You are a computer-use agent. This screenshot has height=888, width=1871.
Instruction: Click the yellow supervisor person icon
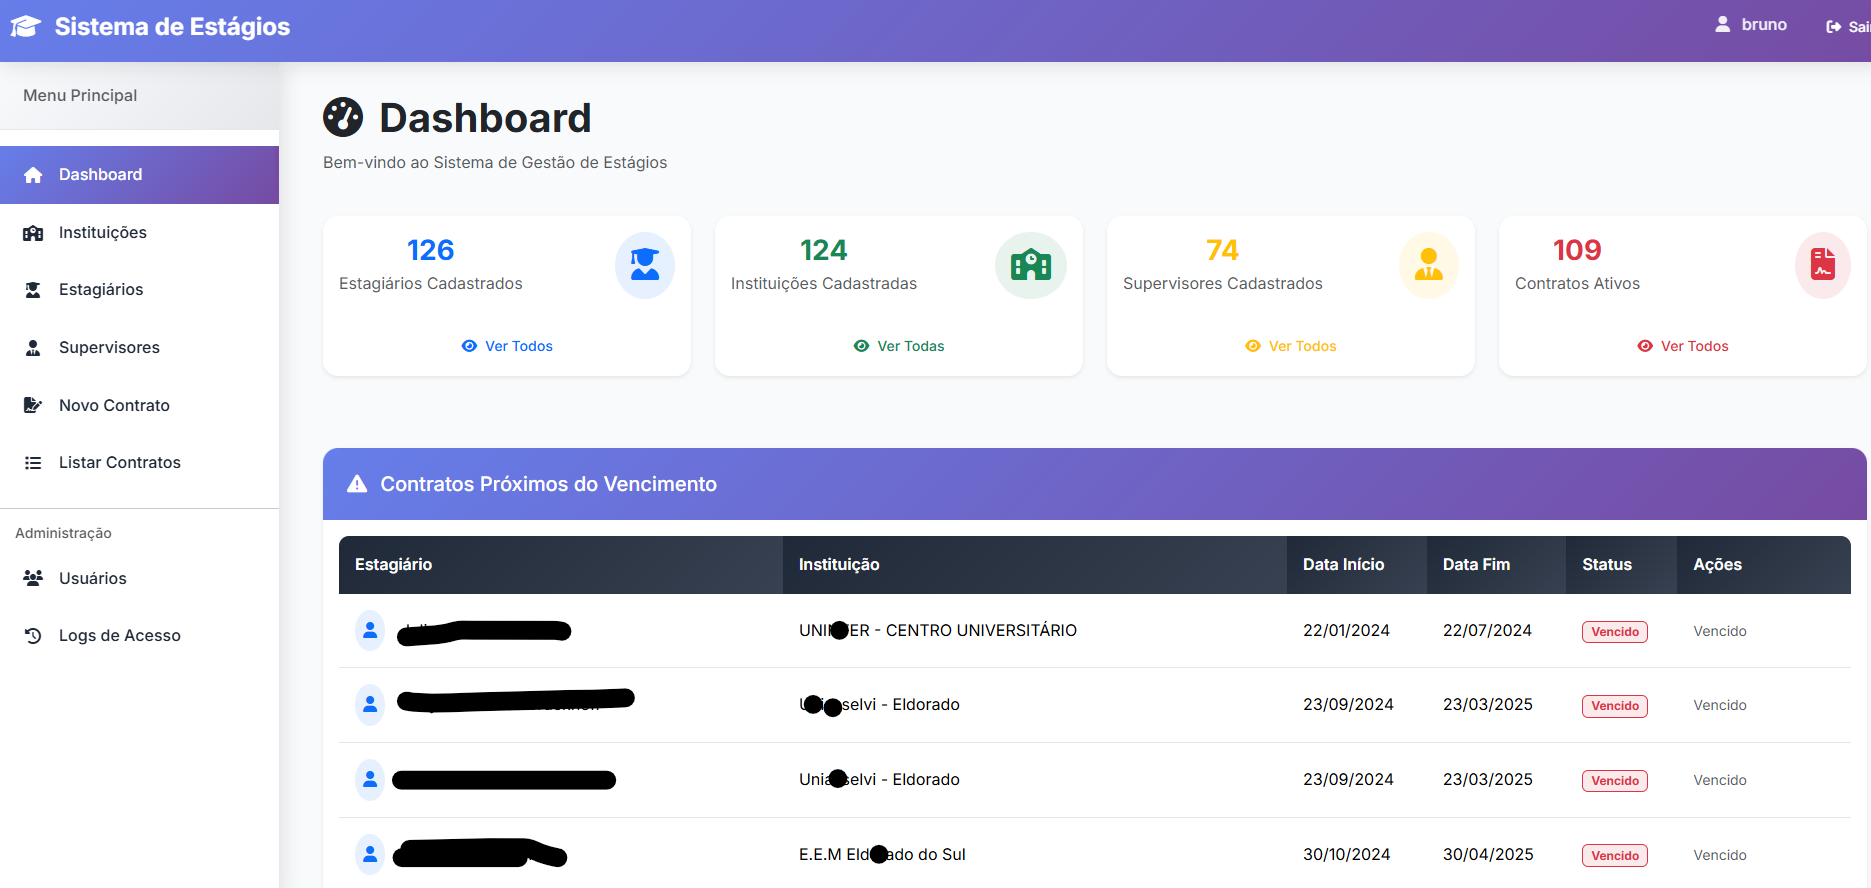point(1428,265)
